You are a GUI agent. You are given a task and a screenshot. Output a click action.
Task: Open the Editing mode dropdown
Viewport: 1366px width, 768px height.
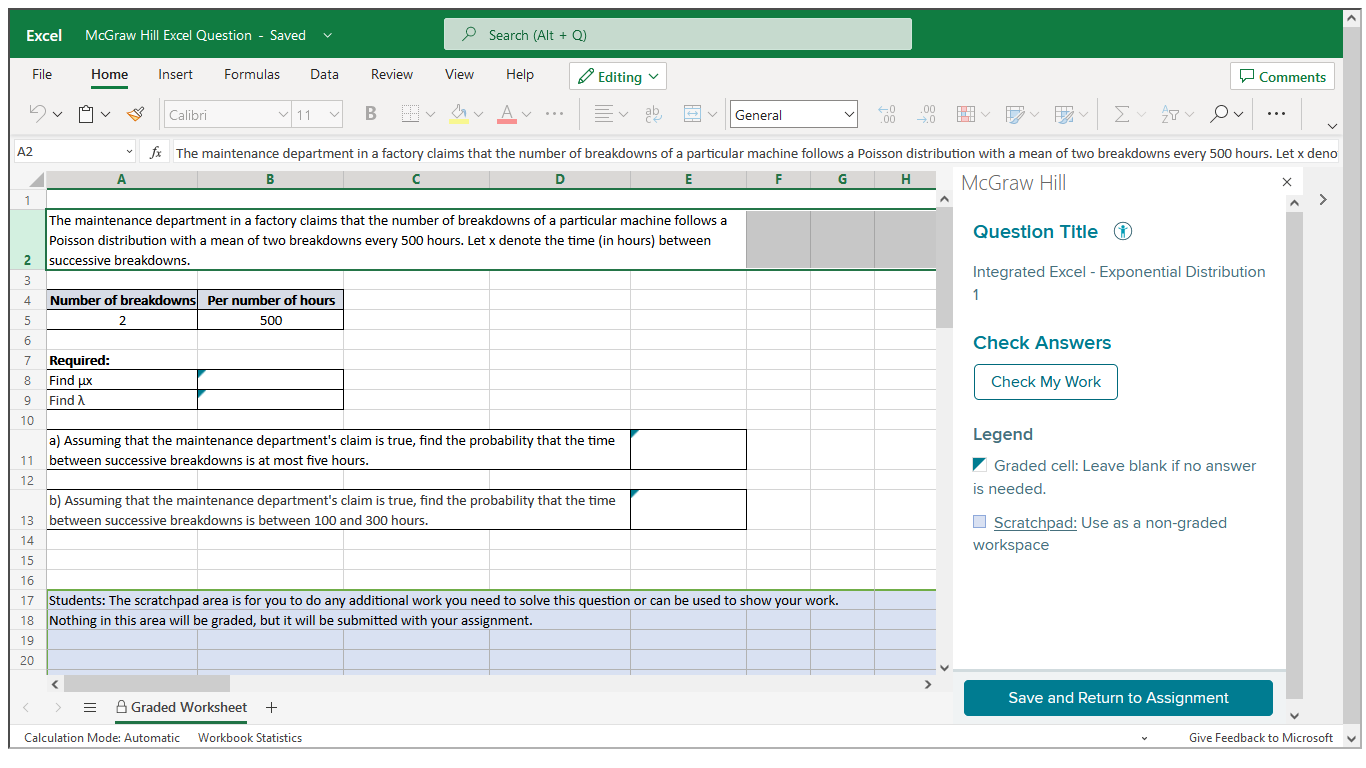click(x=618, y=77)
